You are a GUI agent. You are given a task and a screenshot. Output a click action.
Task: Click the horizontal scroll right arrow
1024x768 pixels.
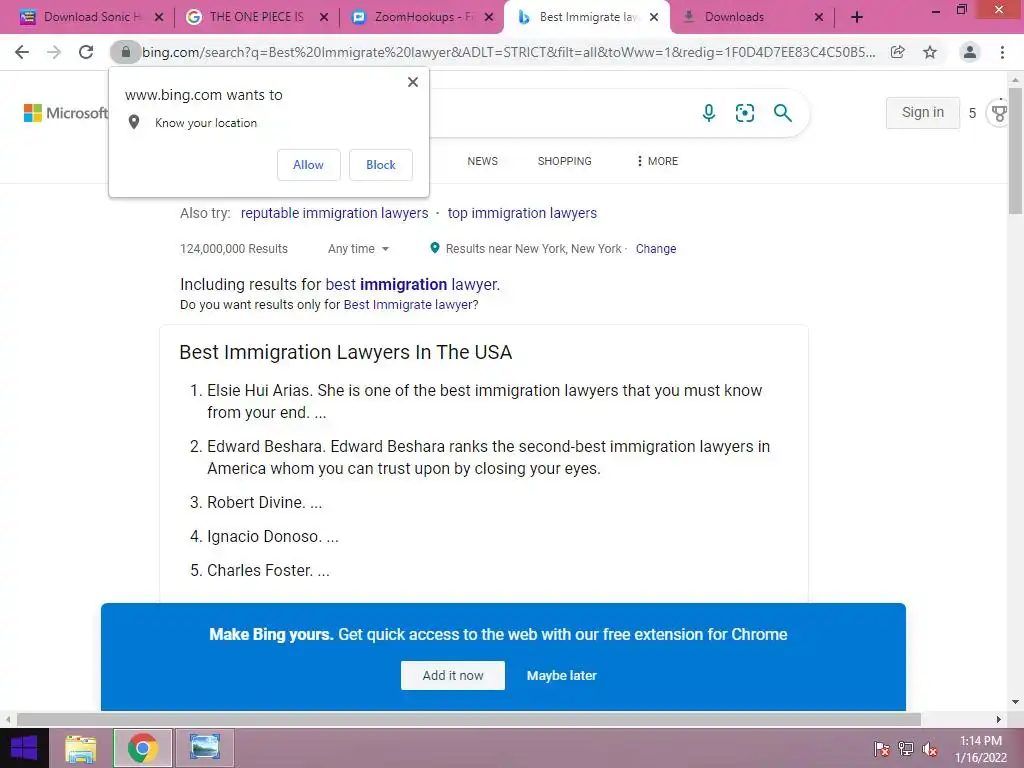[998, 719]
